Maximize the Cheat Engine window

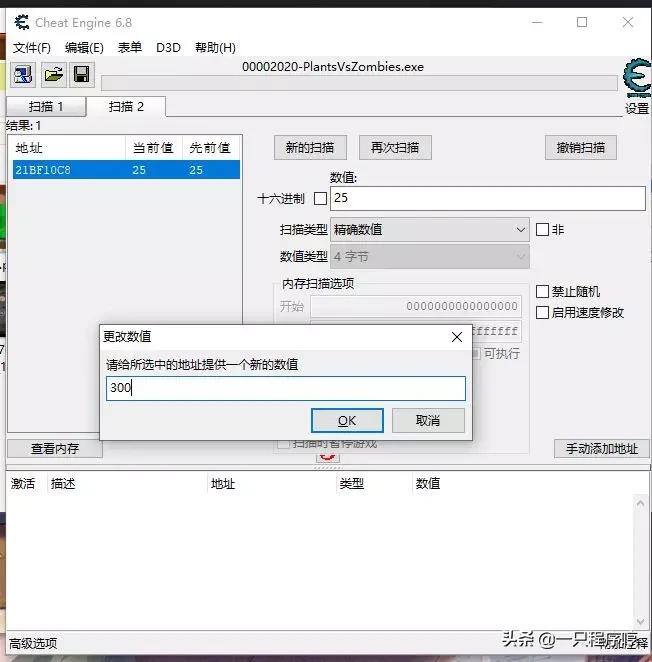pyautogui.click(x=582, y=22)
